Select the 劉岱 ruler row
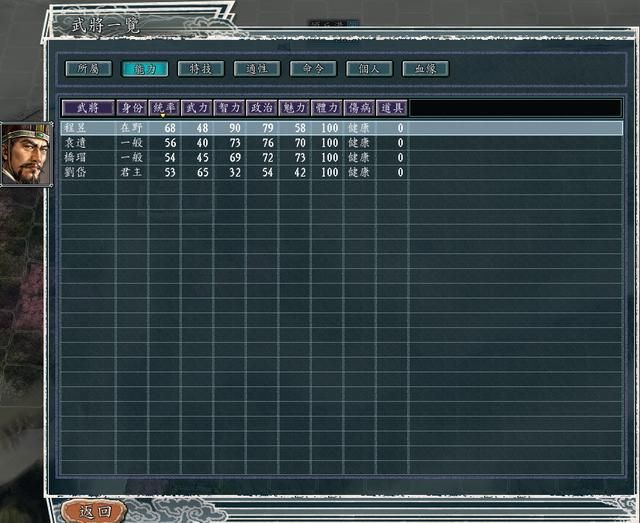 pyautogui.click(x=342, y=172)
